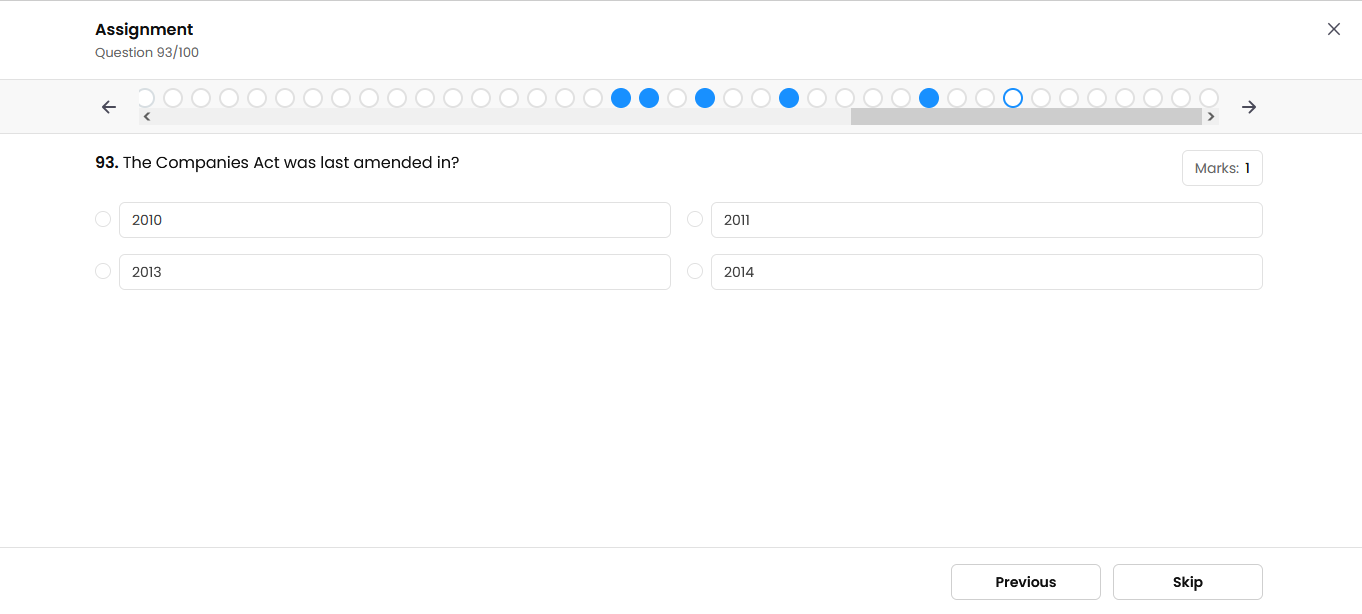This screenshot has height=614, width=1362.
Task: Choose the 2013 radio button
Action: (x=103, y=271)
